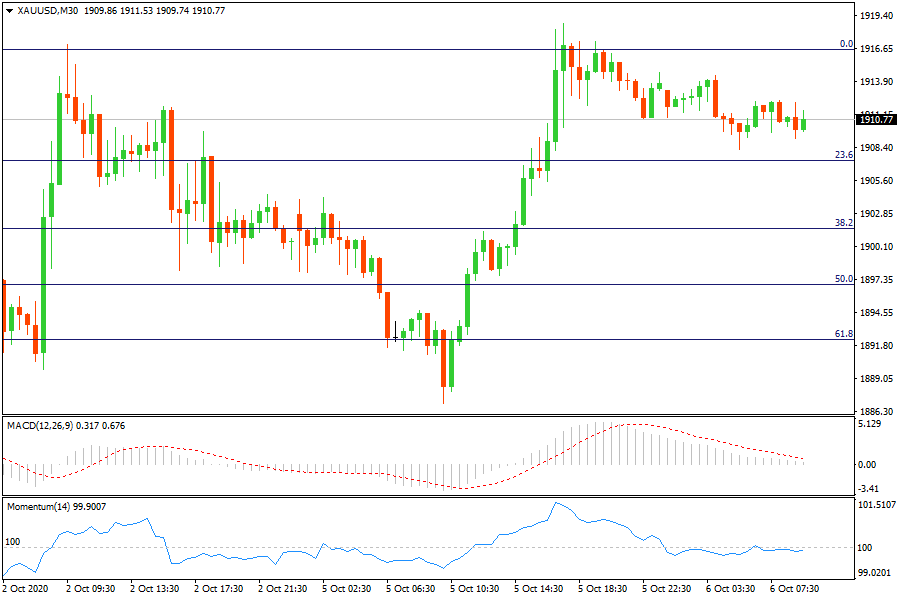The width and height of the screenshot is (900, 600).
Task: Click the 101.5107 Momentum scale value
Action: [x=877, y=505]
